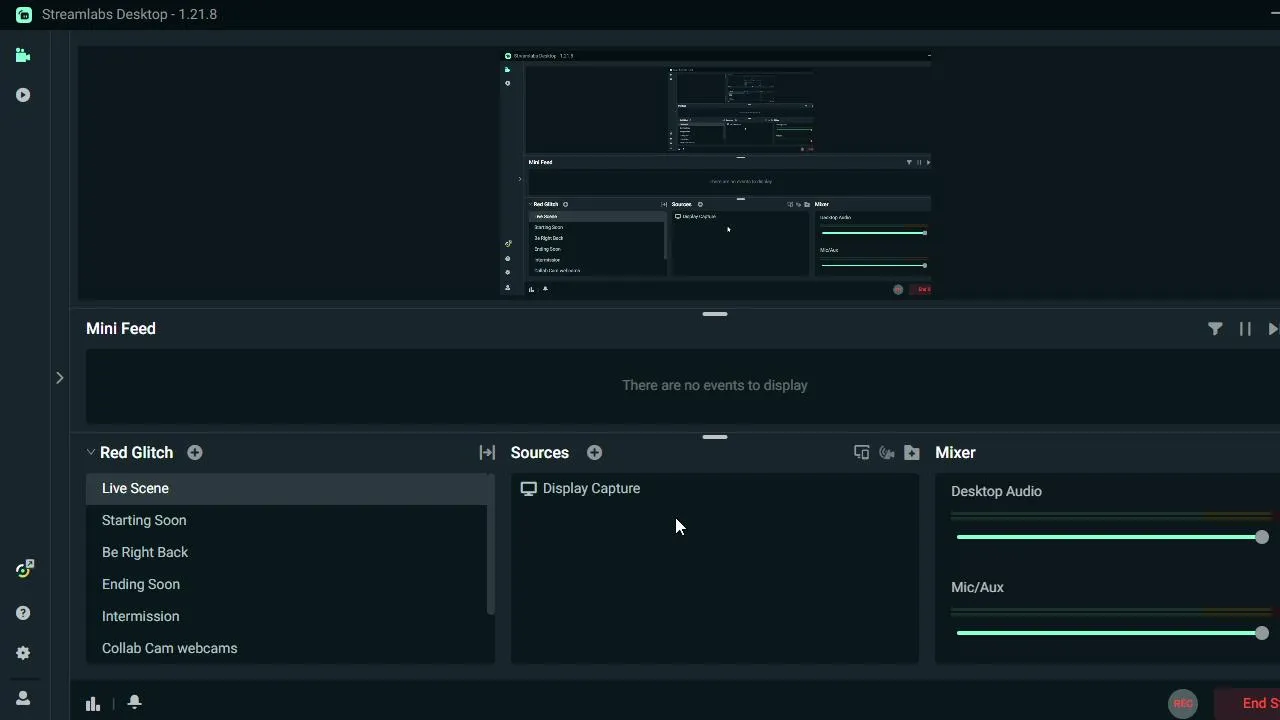
Task: Add a new scene with plus icon
Action: pyautogui.click(x=195, y=453)
